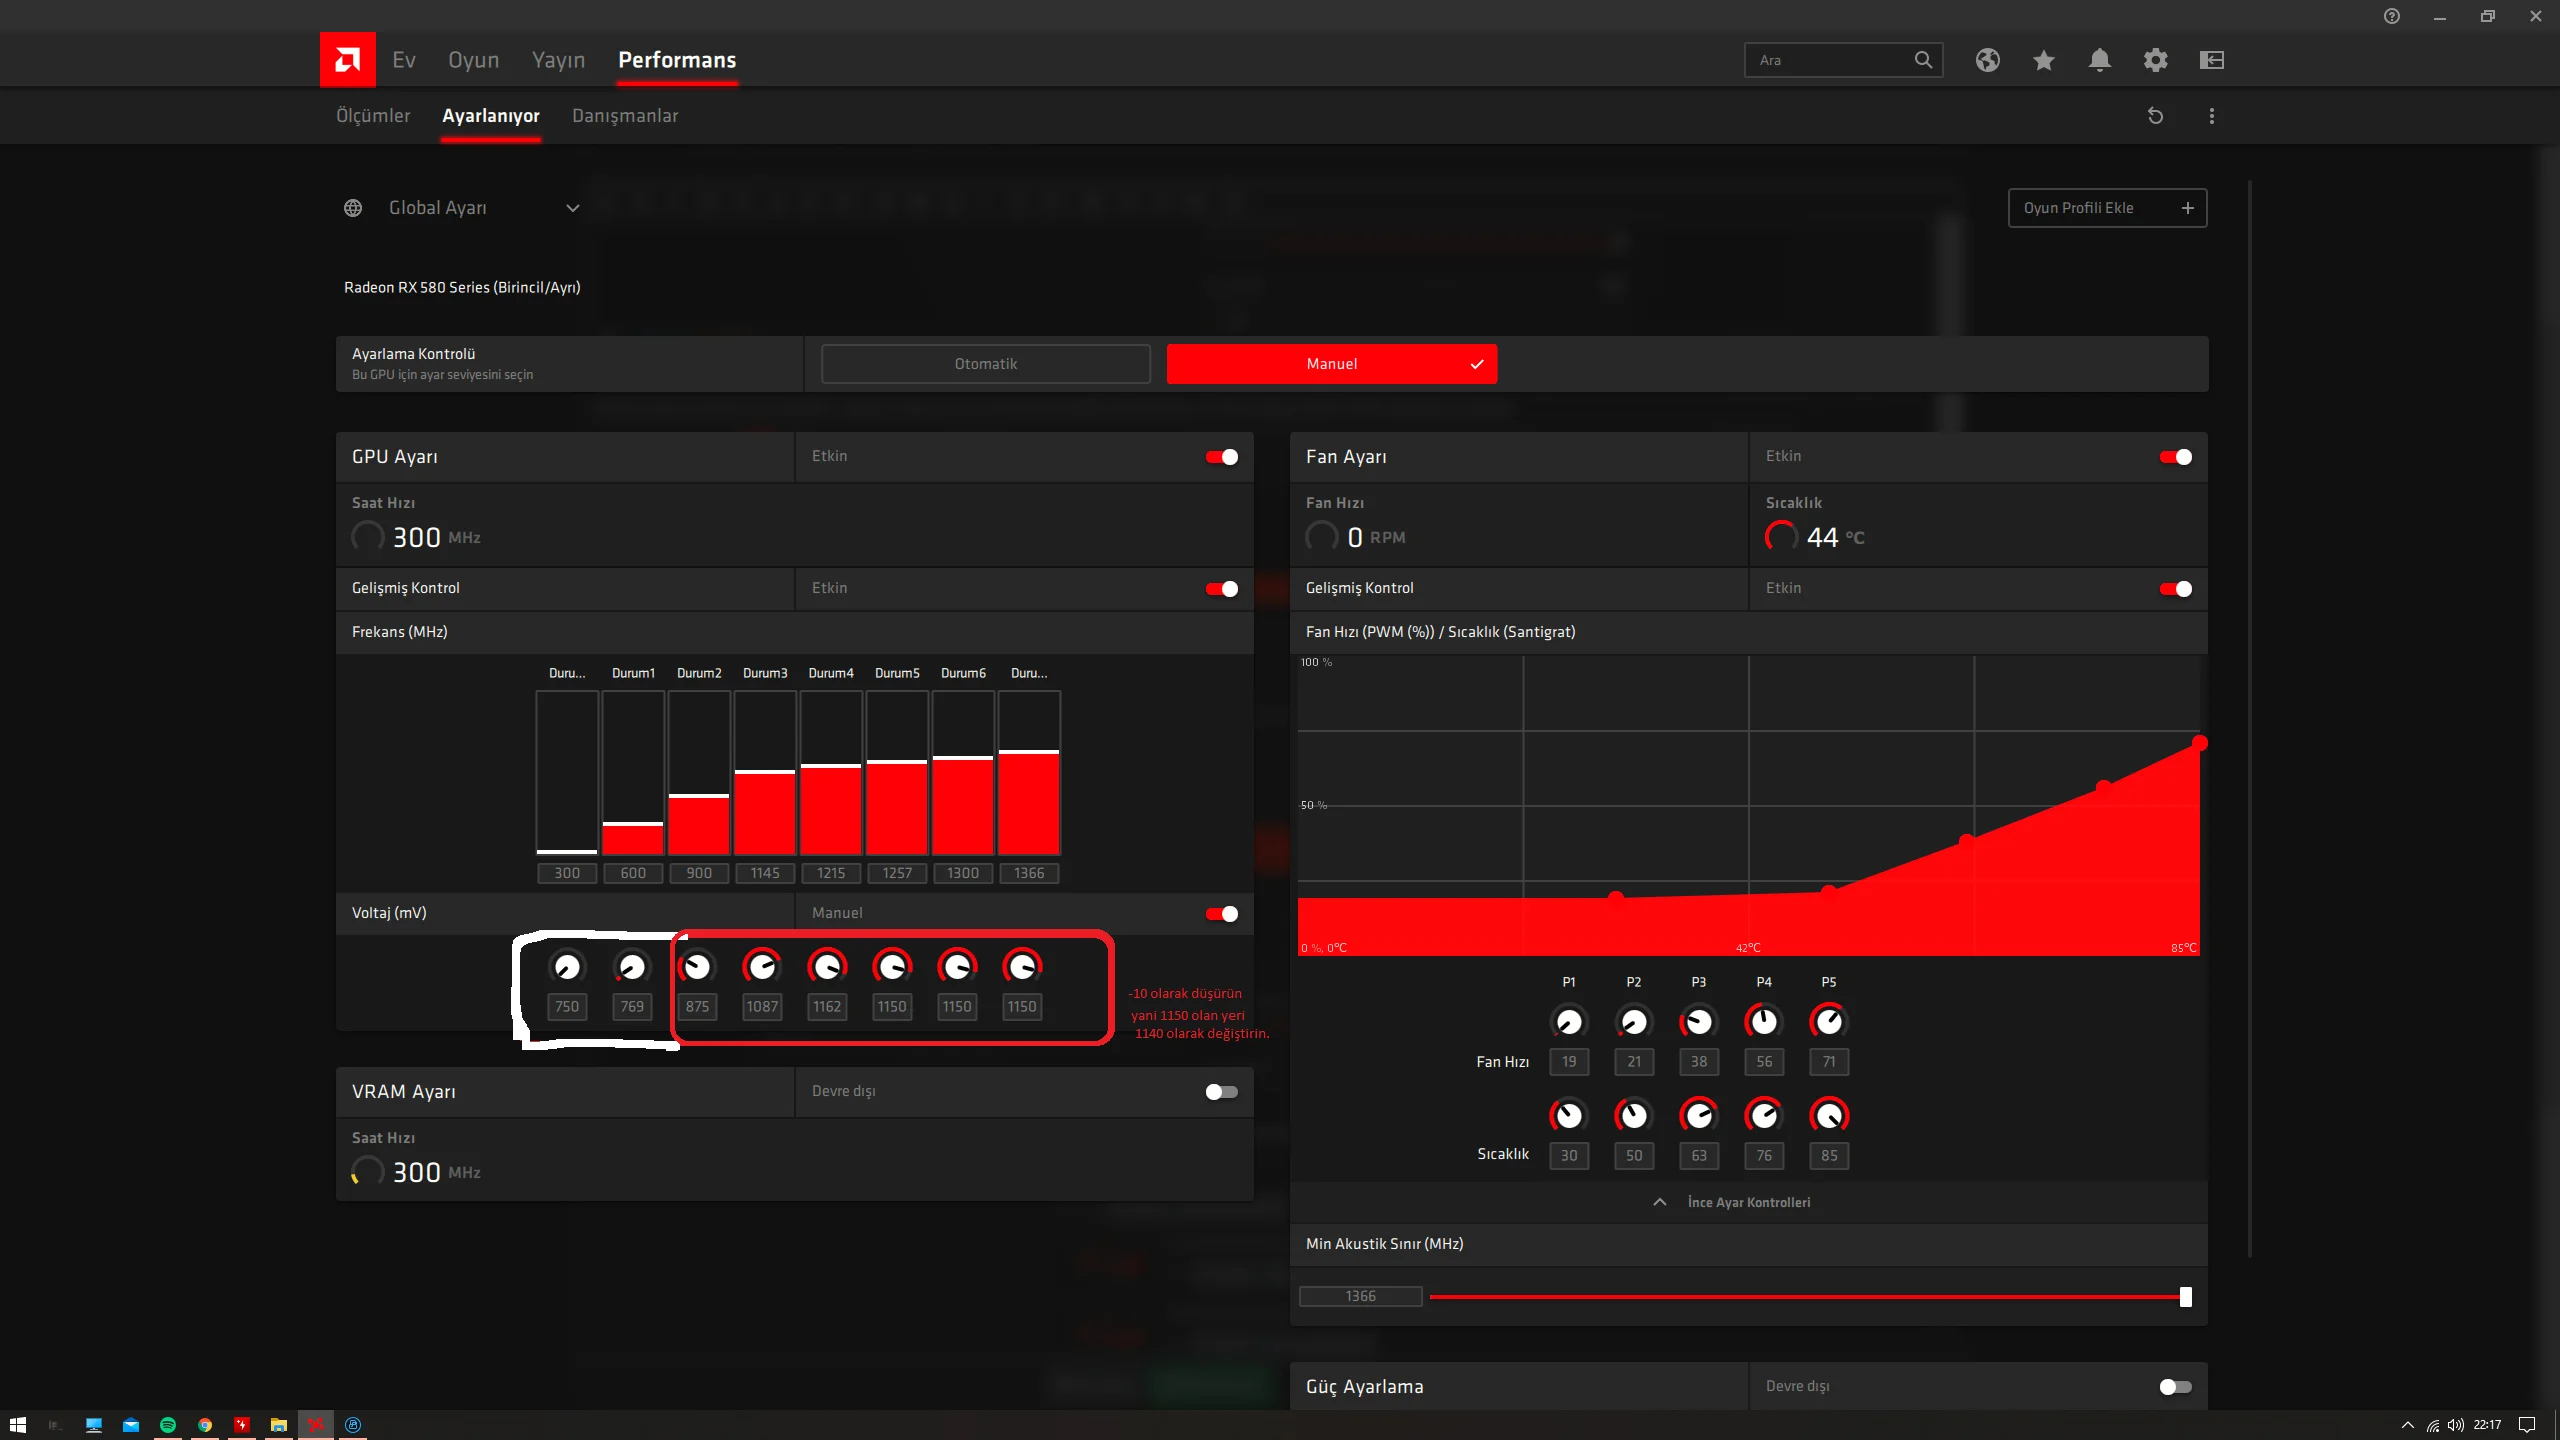Enable Güç Ayarlama toggle

point(2175,1387)
